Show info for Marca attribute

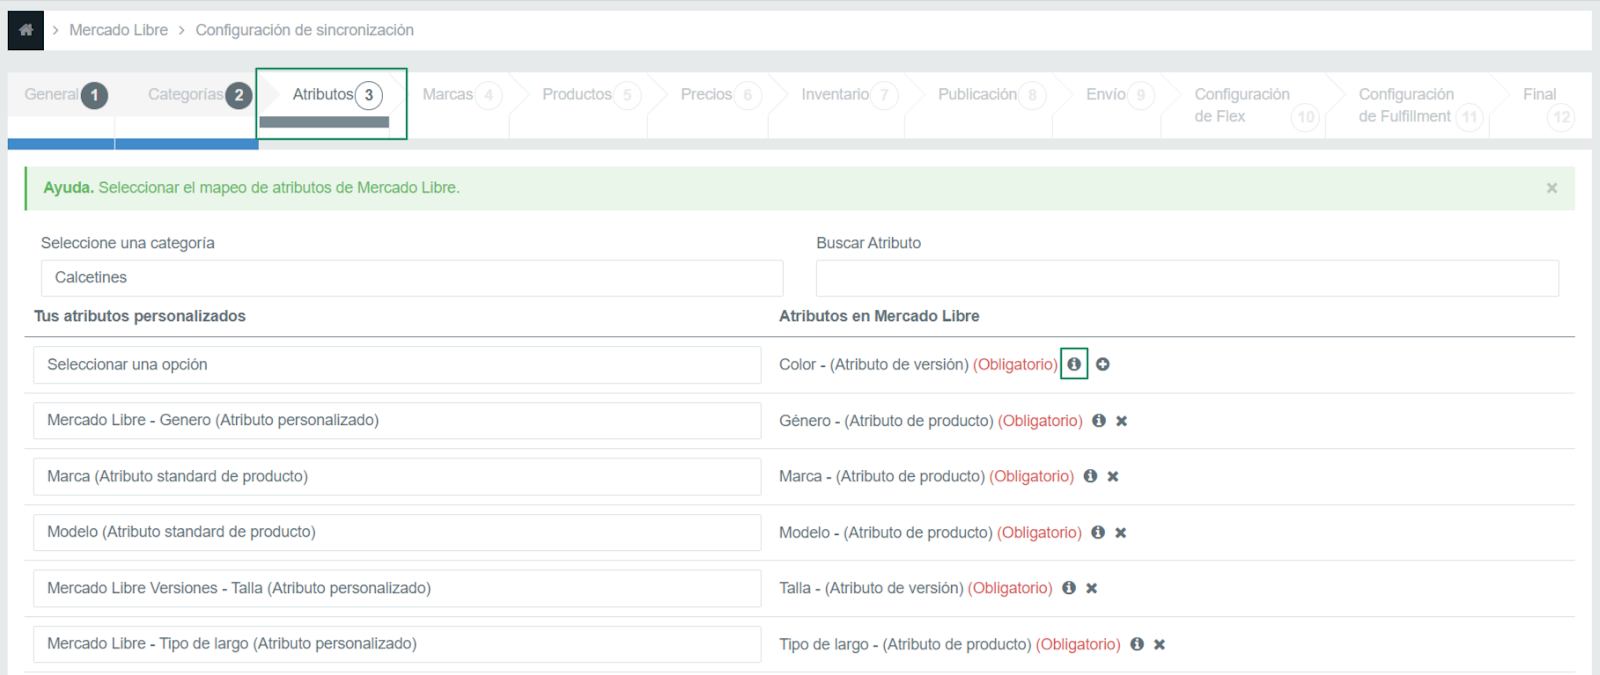pyautogui.click(x=1090, y=476)
